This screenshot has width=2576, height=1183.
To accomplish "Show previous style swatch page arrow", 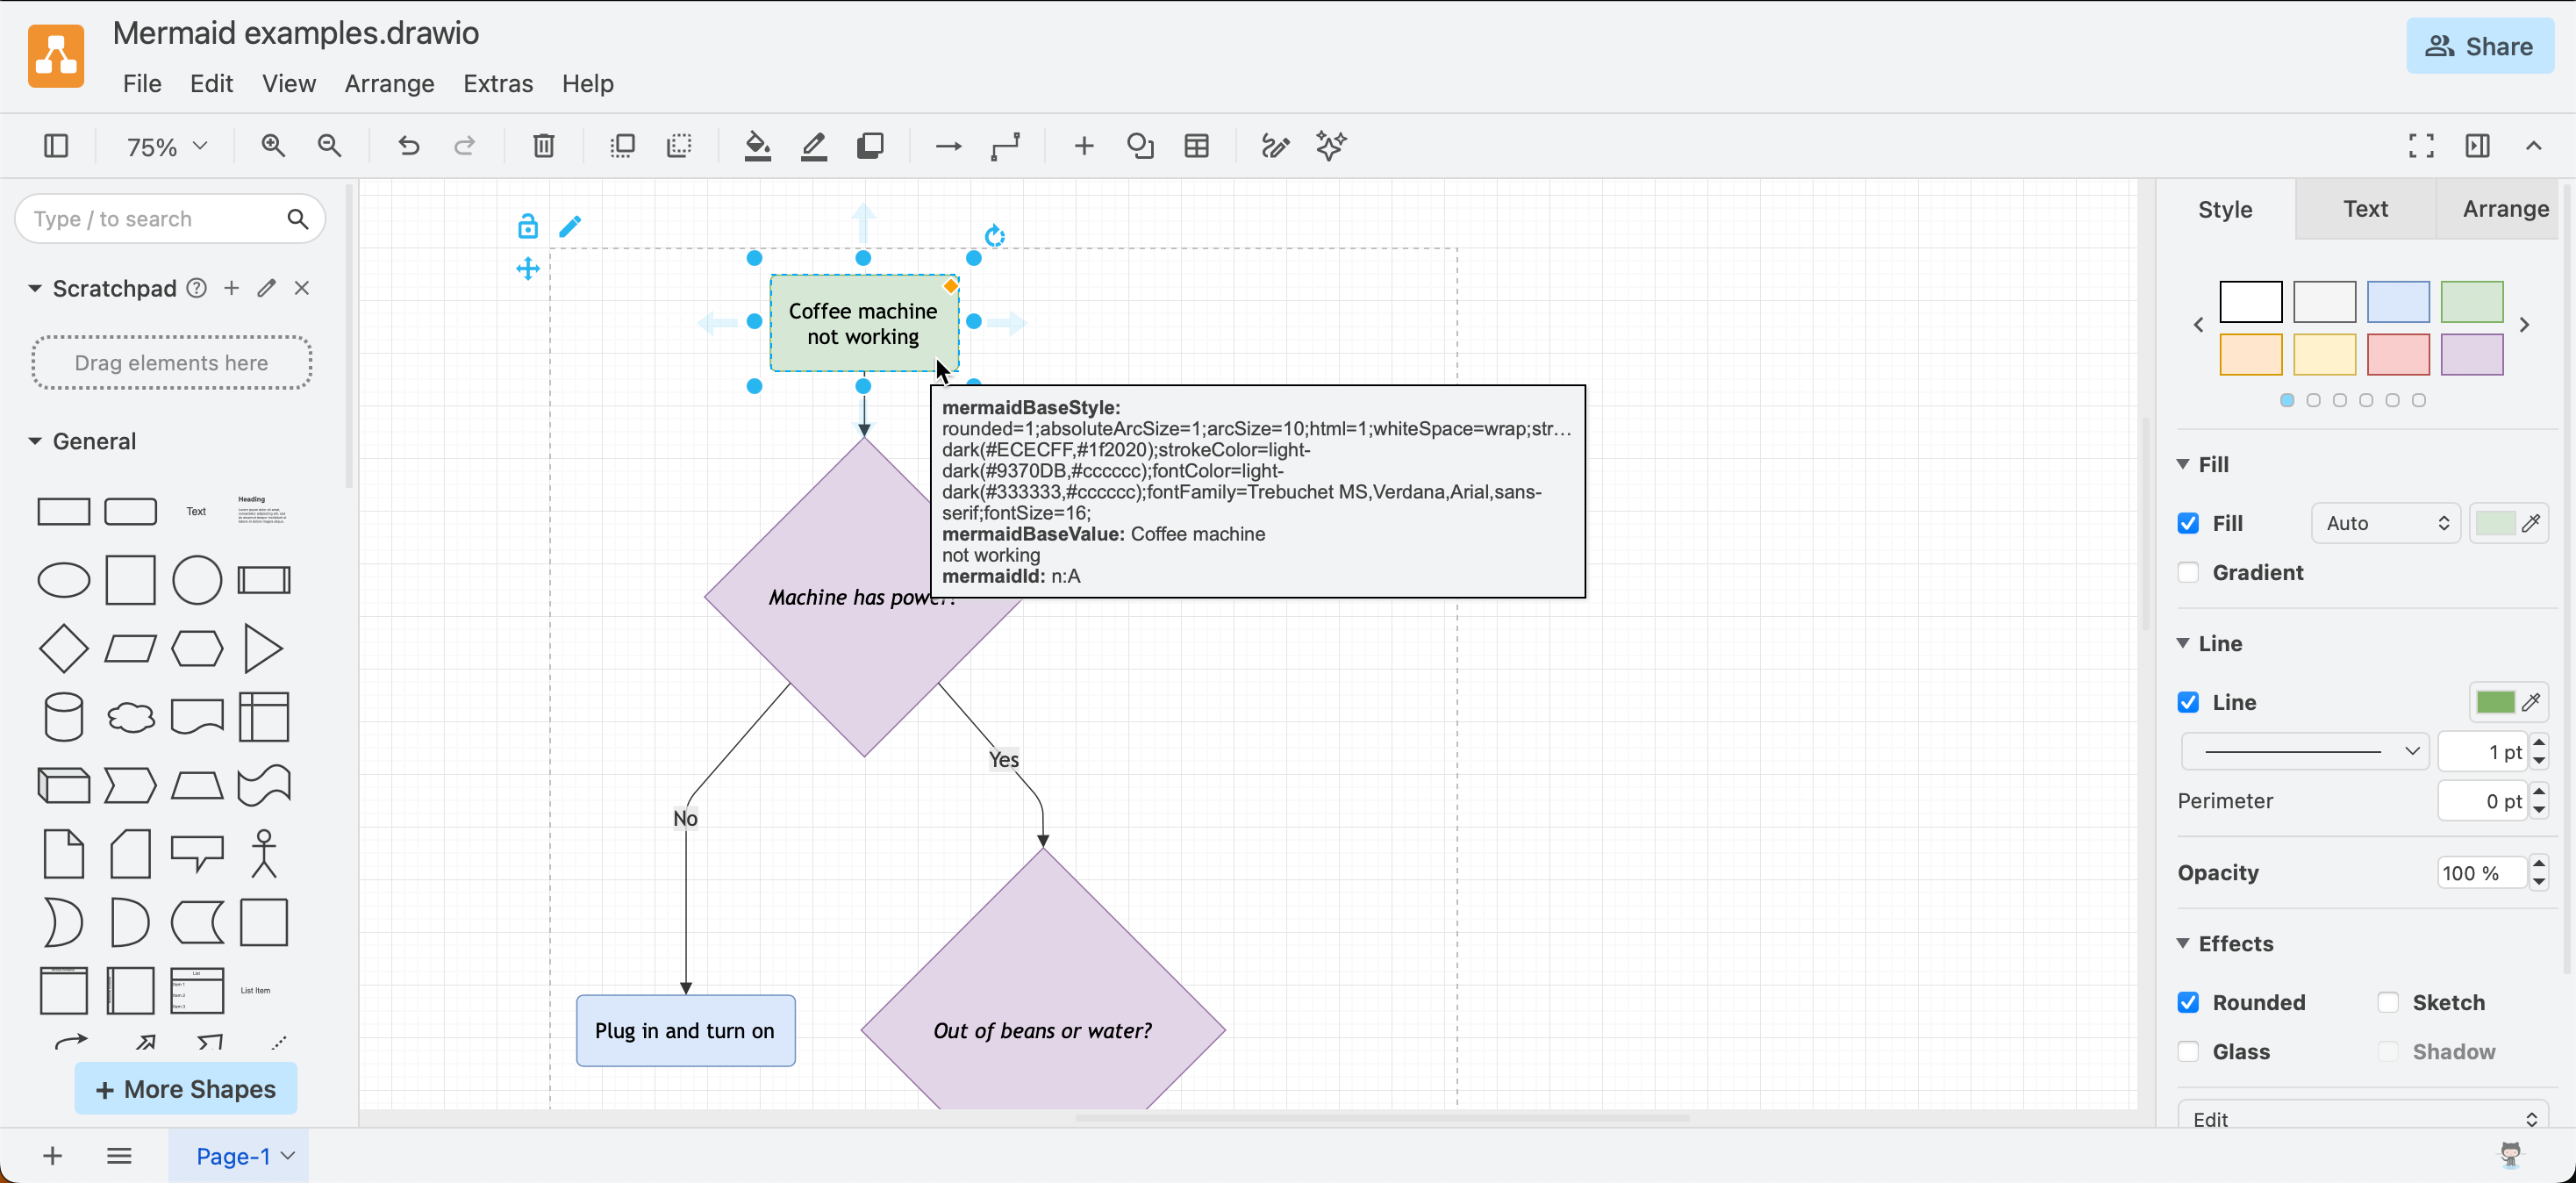I will (2198, 325).
